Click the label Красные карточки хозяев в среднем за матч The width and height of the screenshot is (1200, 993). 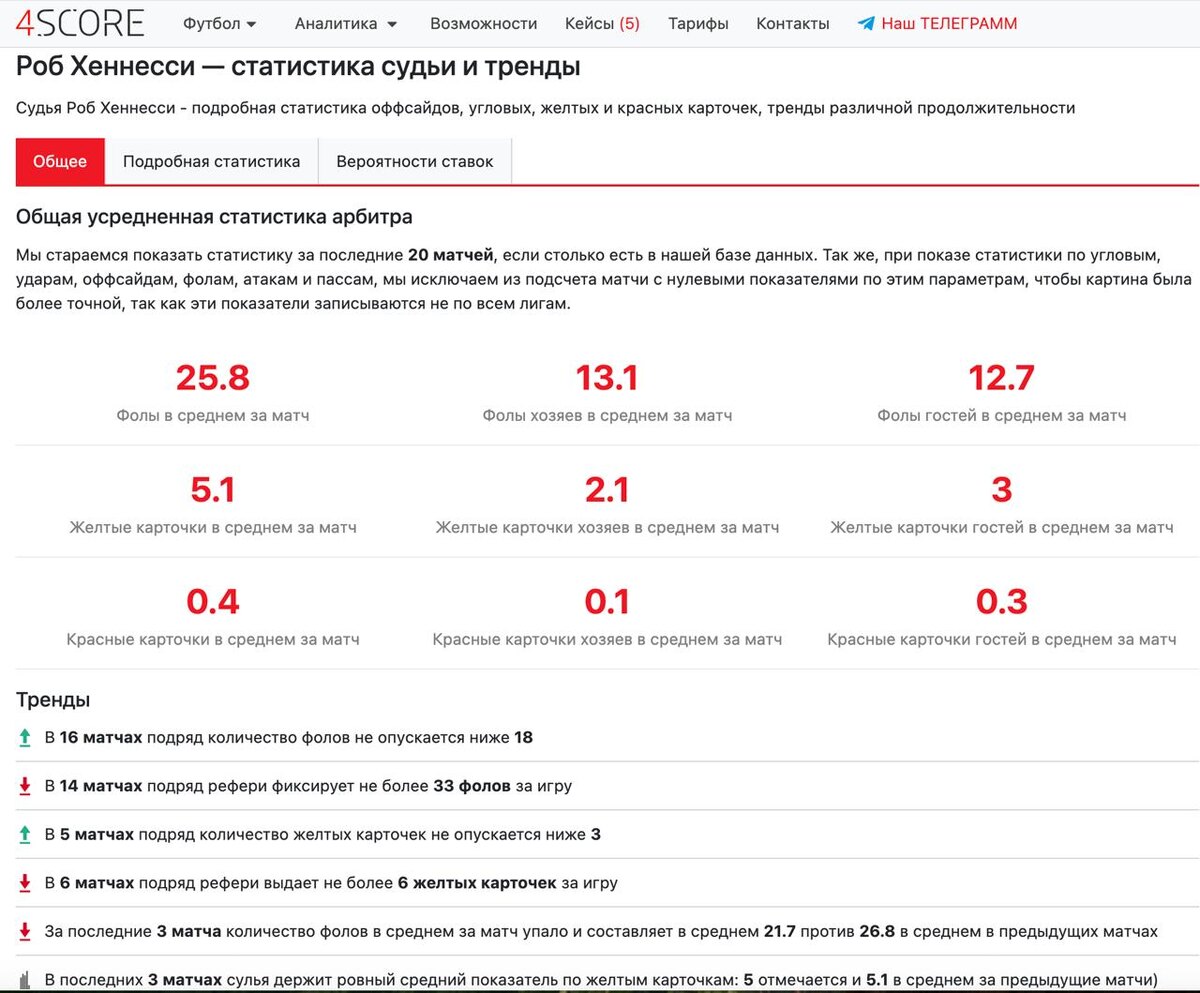tap(607, 639)
